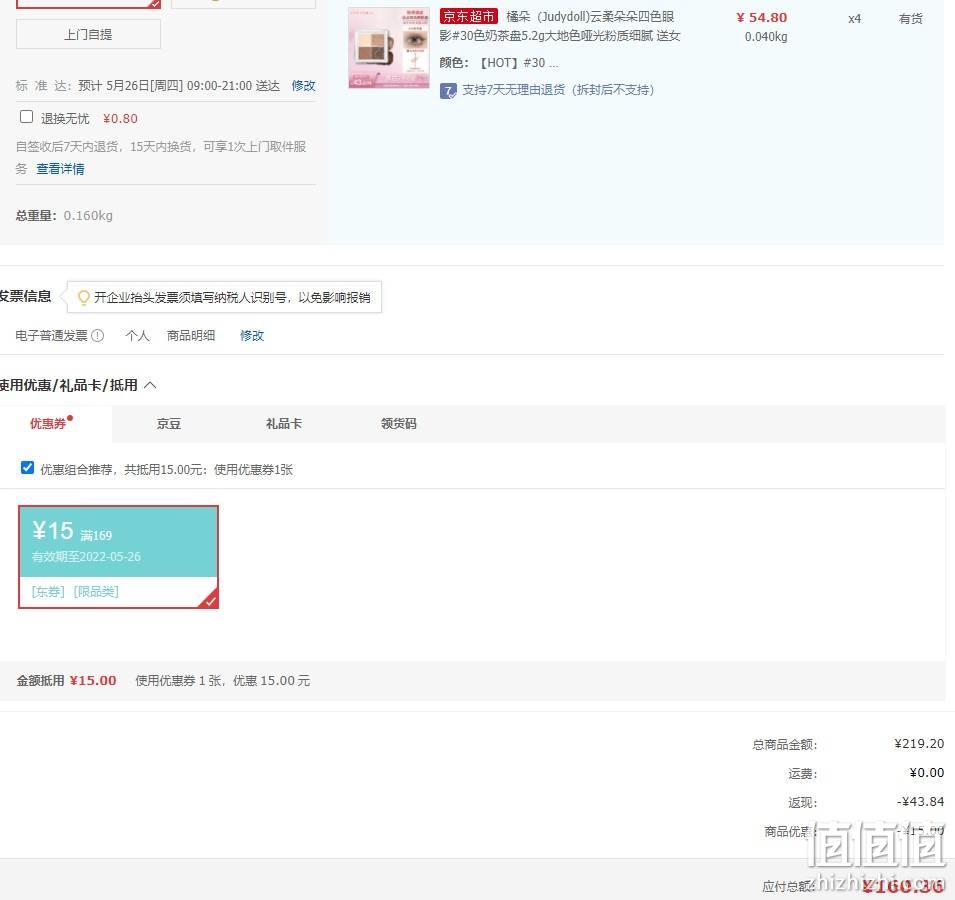Switch to the 礼品卡 tab
This screenshot has width=955, height=900.
[x=284, y=424]
